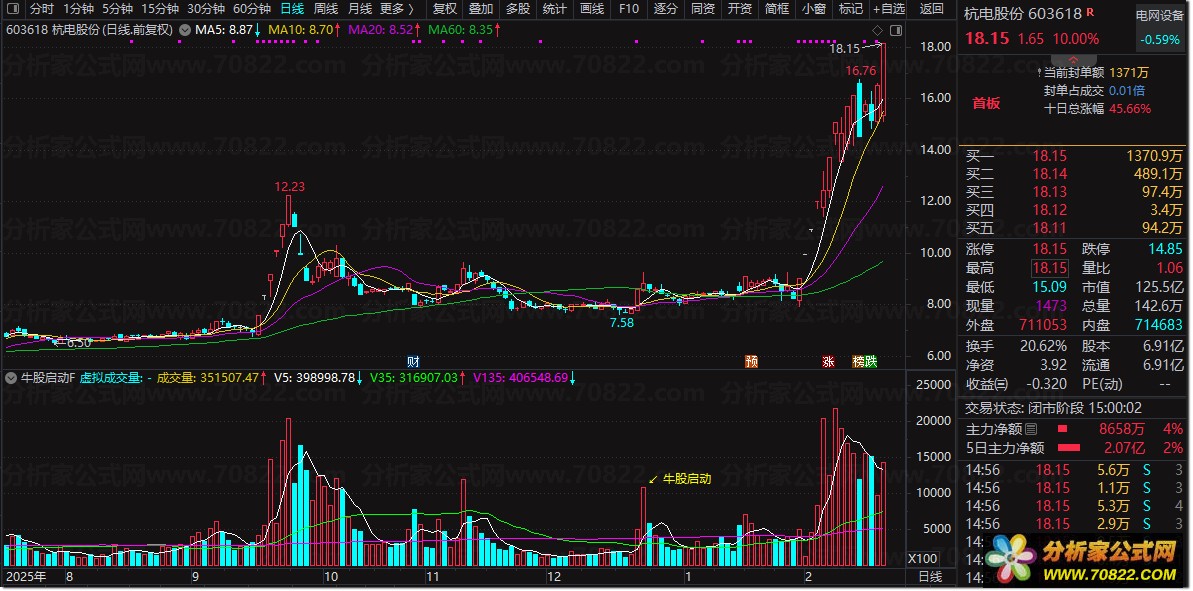Click the 逐分 toolbar button
The width and height of the screenshot is (1193, 591).
pos(666,9)
